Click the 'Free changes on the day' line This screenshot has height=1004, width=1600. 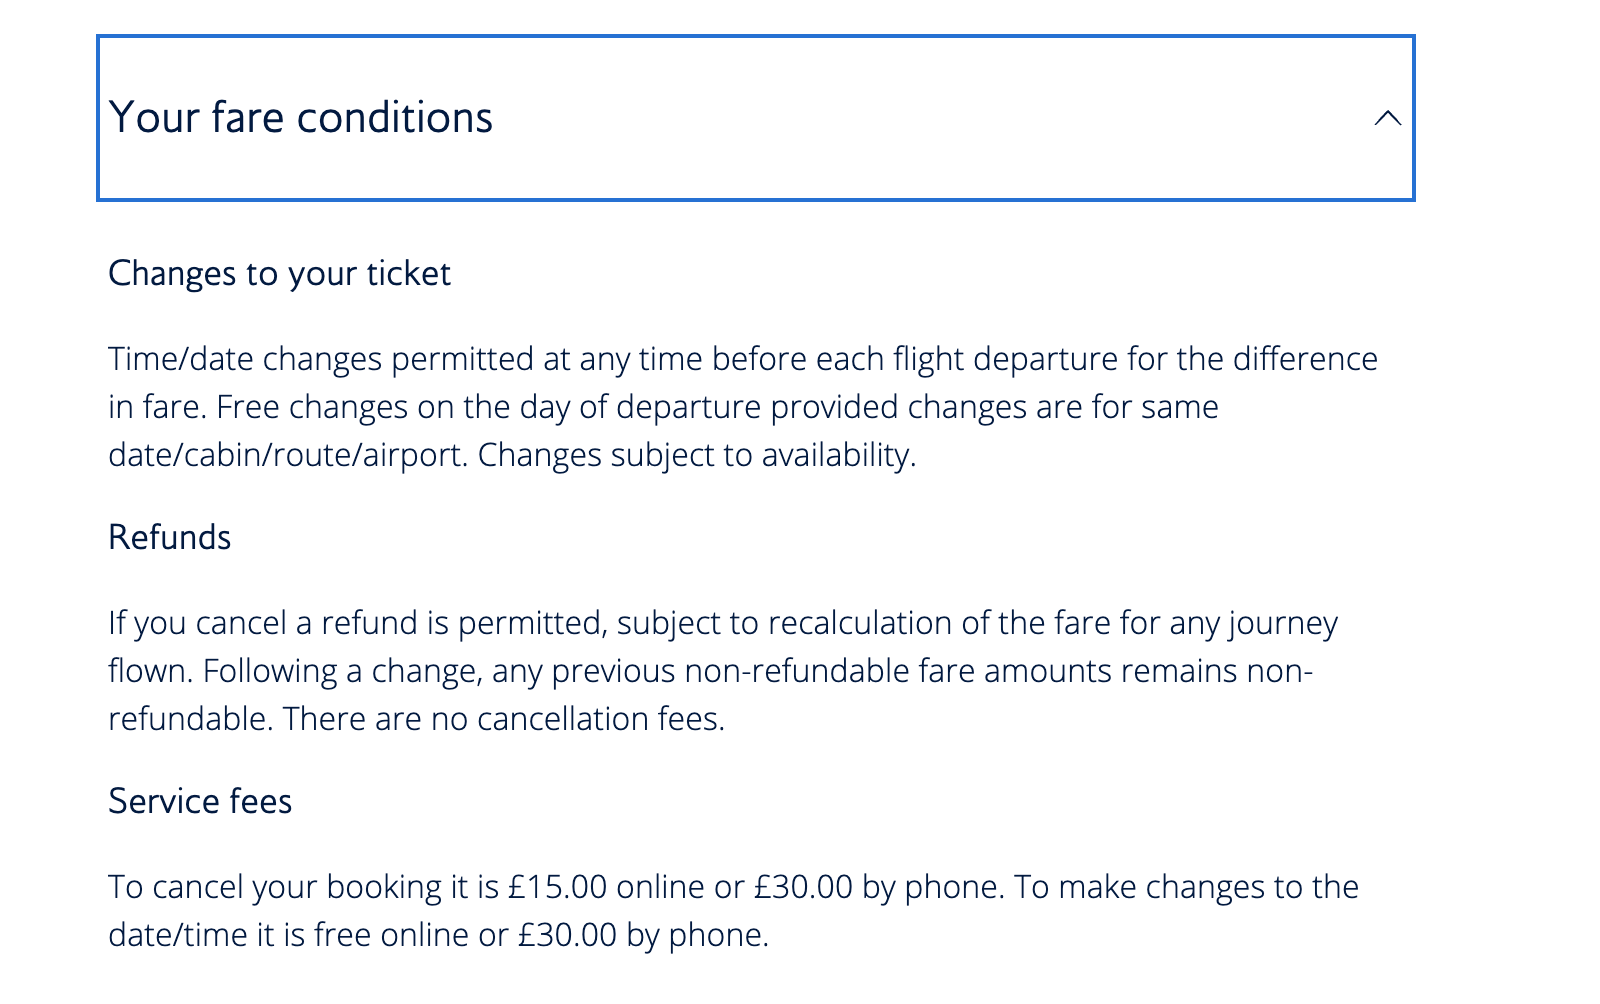663,407
